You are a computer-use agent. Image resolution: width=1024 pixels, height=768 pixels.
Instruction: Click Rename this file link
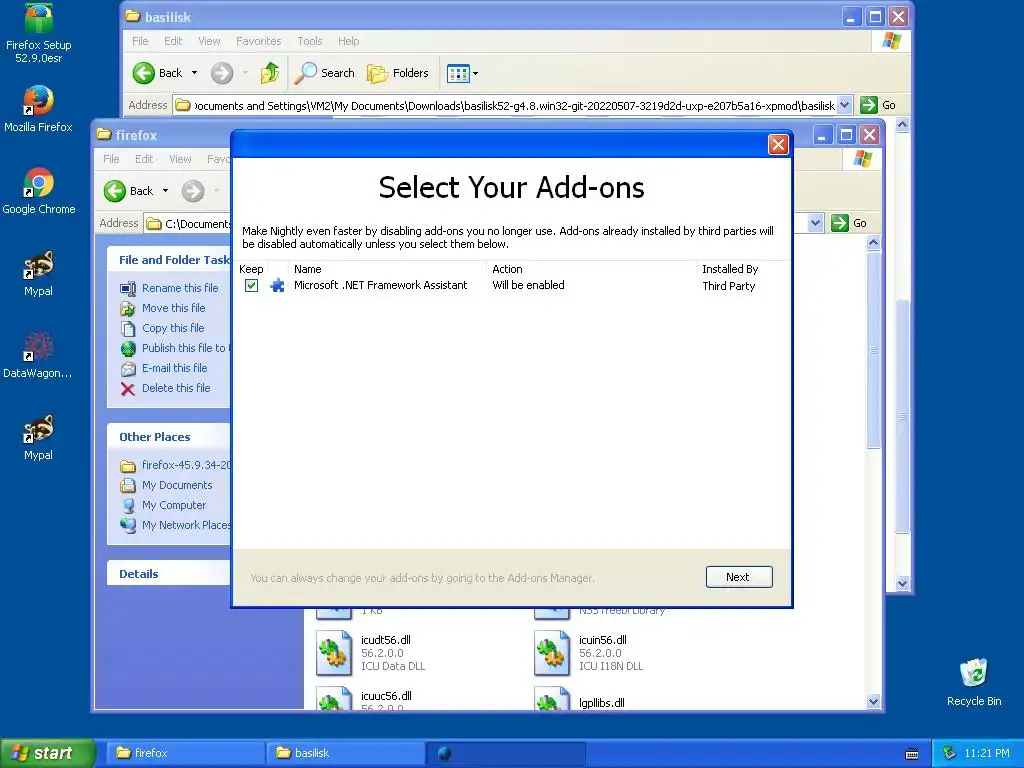click(x=180, y=288)
